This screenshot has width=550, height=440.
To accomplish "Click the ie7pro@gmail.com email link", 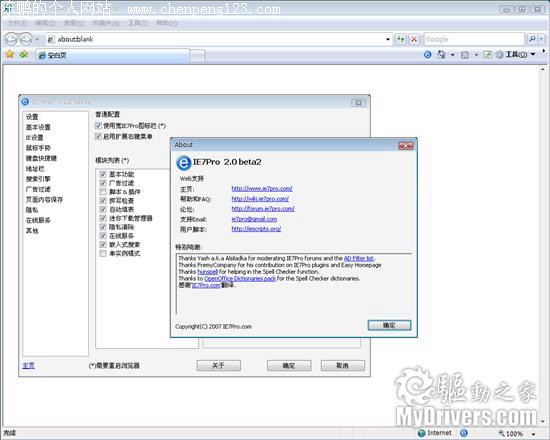I will tap(254, 219).
